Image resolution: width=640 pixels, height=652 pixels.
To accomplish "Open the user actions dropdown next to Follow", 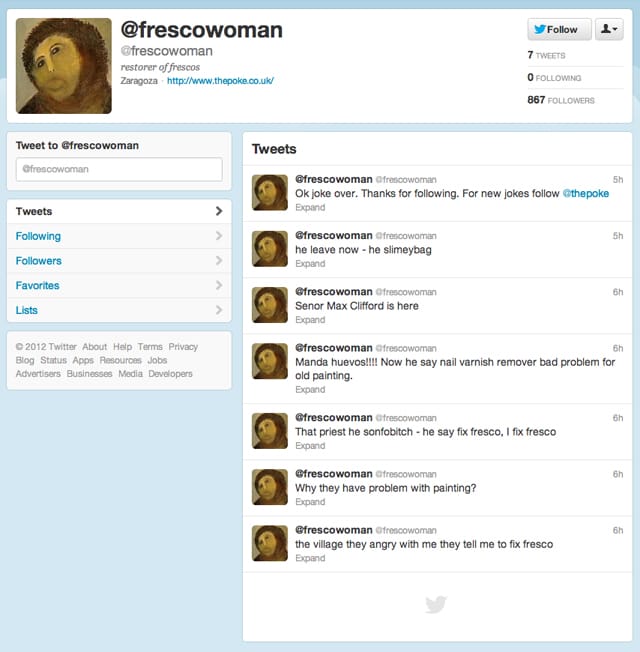I will 609,29.
